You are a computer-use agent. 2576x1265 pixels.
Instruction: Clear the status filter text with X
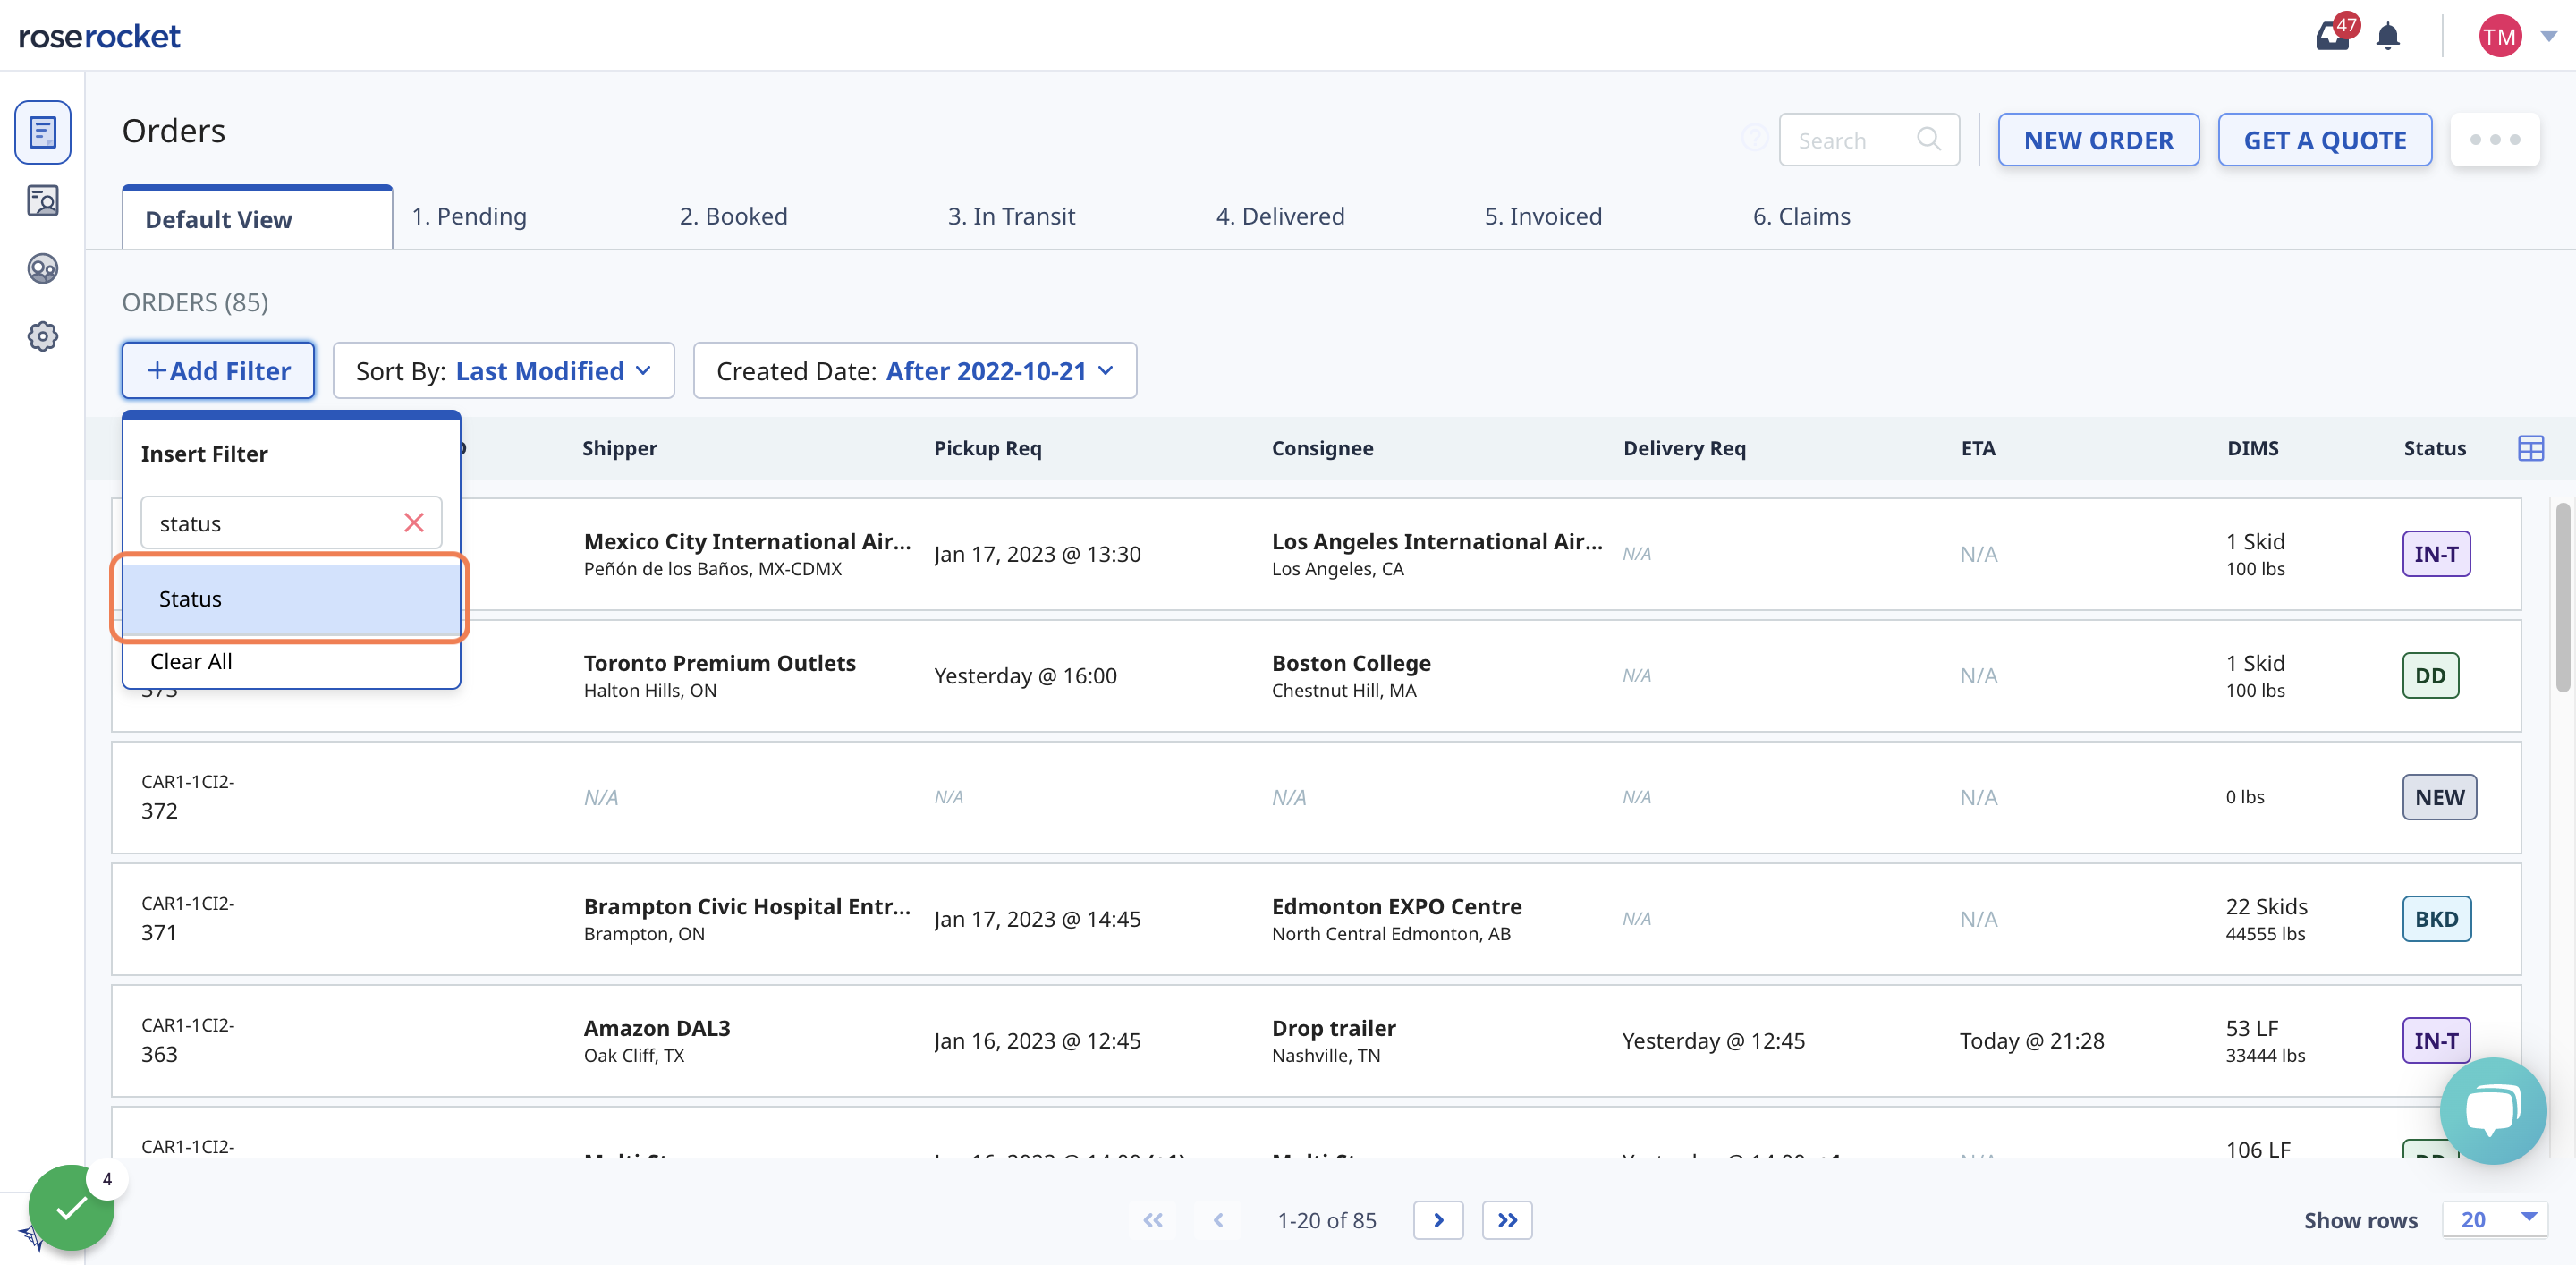coord(414,523)
